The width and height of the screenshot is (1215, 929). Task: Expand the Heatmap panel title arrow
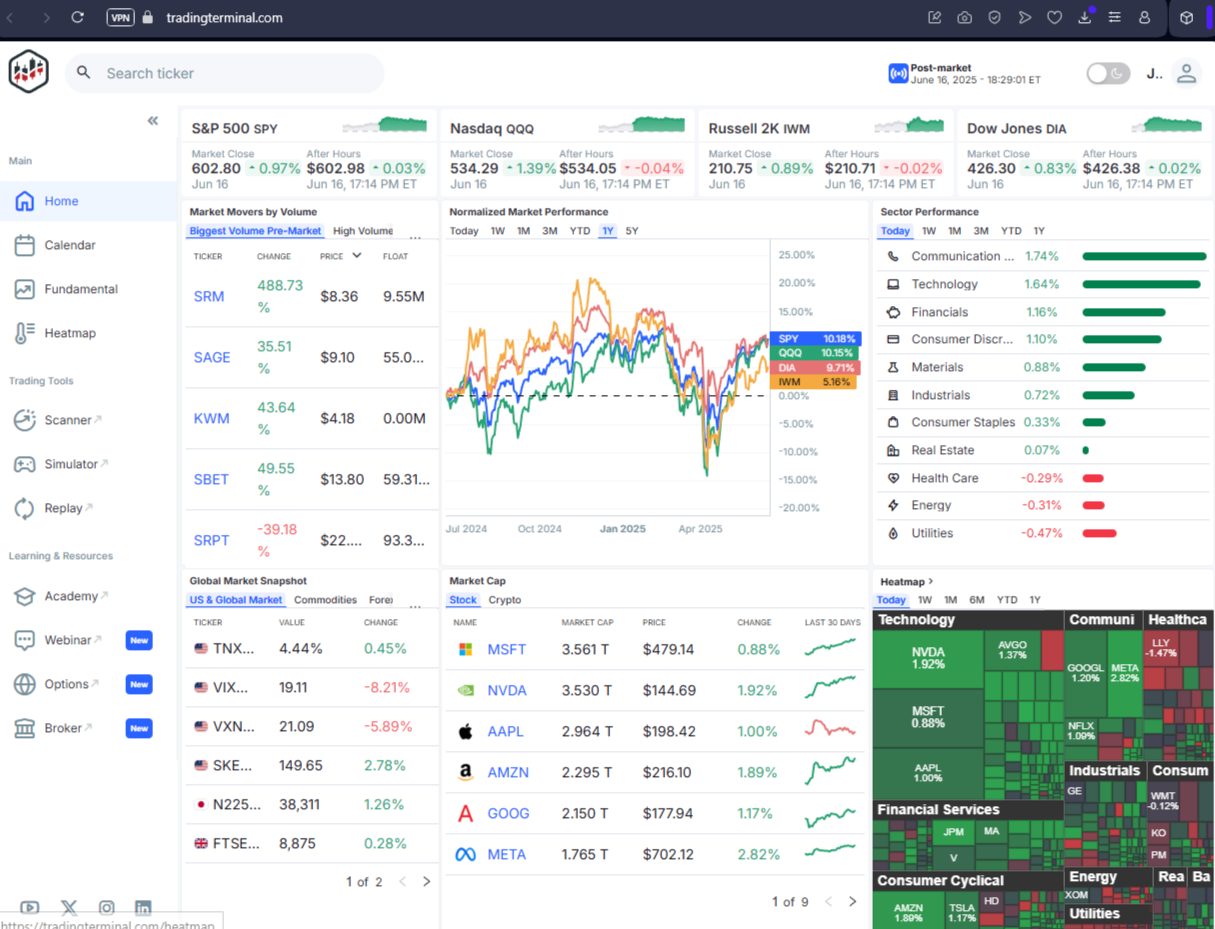(x=930, y=581)
